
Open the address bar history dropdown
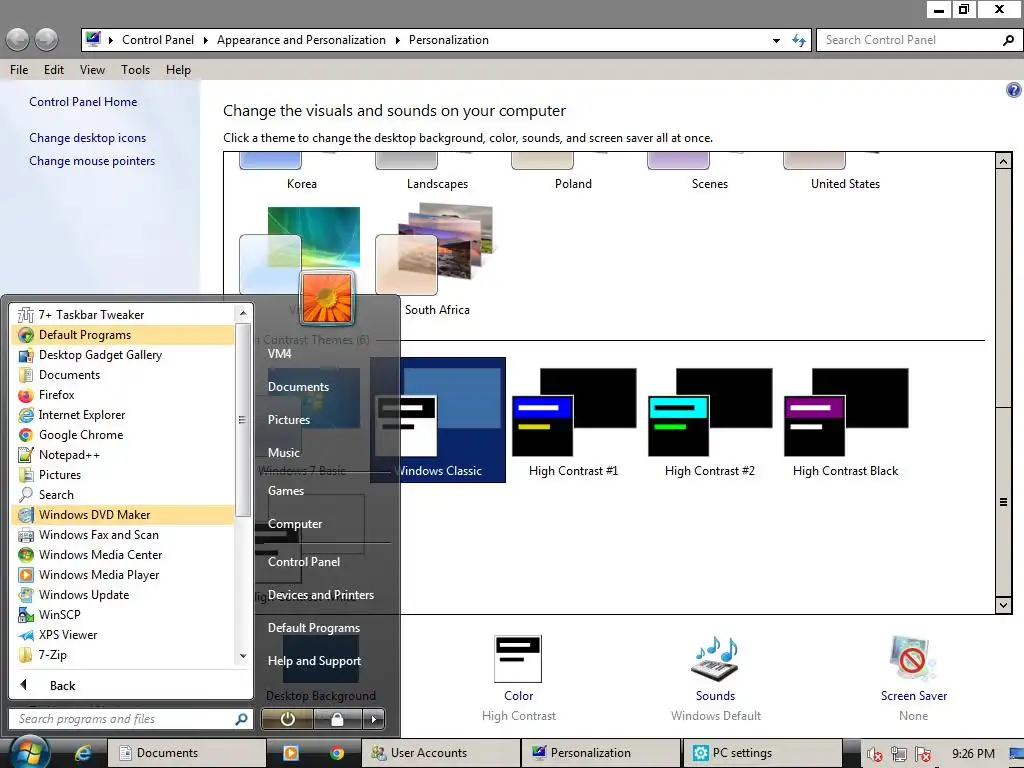coord(776,40)
